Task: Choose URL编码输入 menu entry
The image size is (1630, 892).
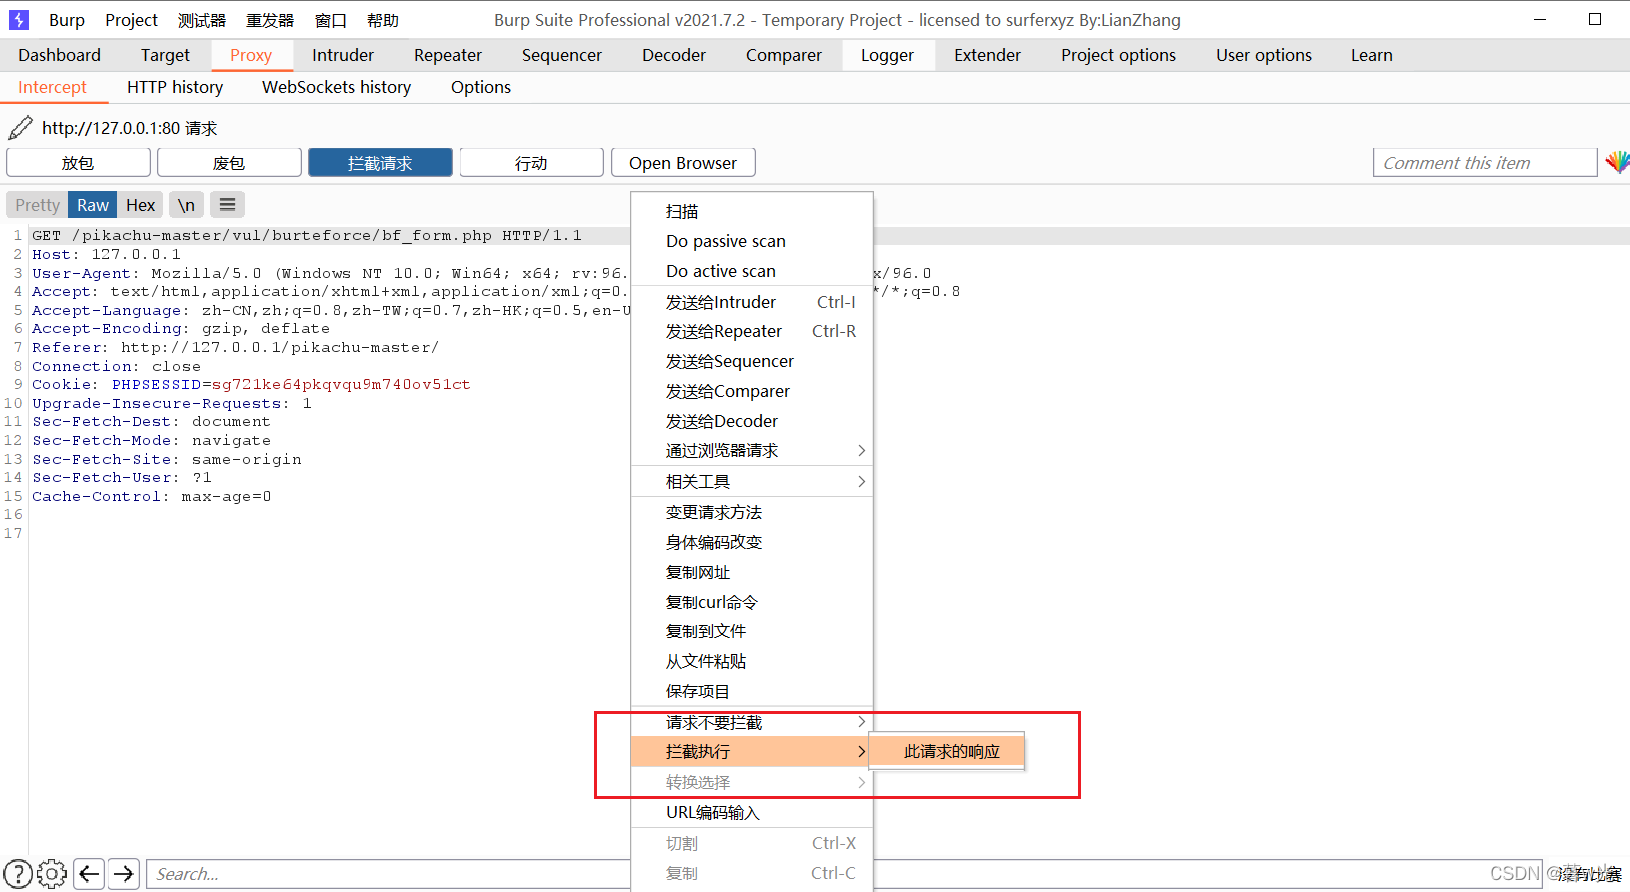Action: point(752,813)
